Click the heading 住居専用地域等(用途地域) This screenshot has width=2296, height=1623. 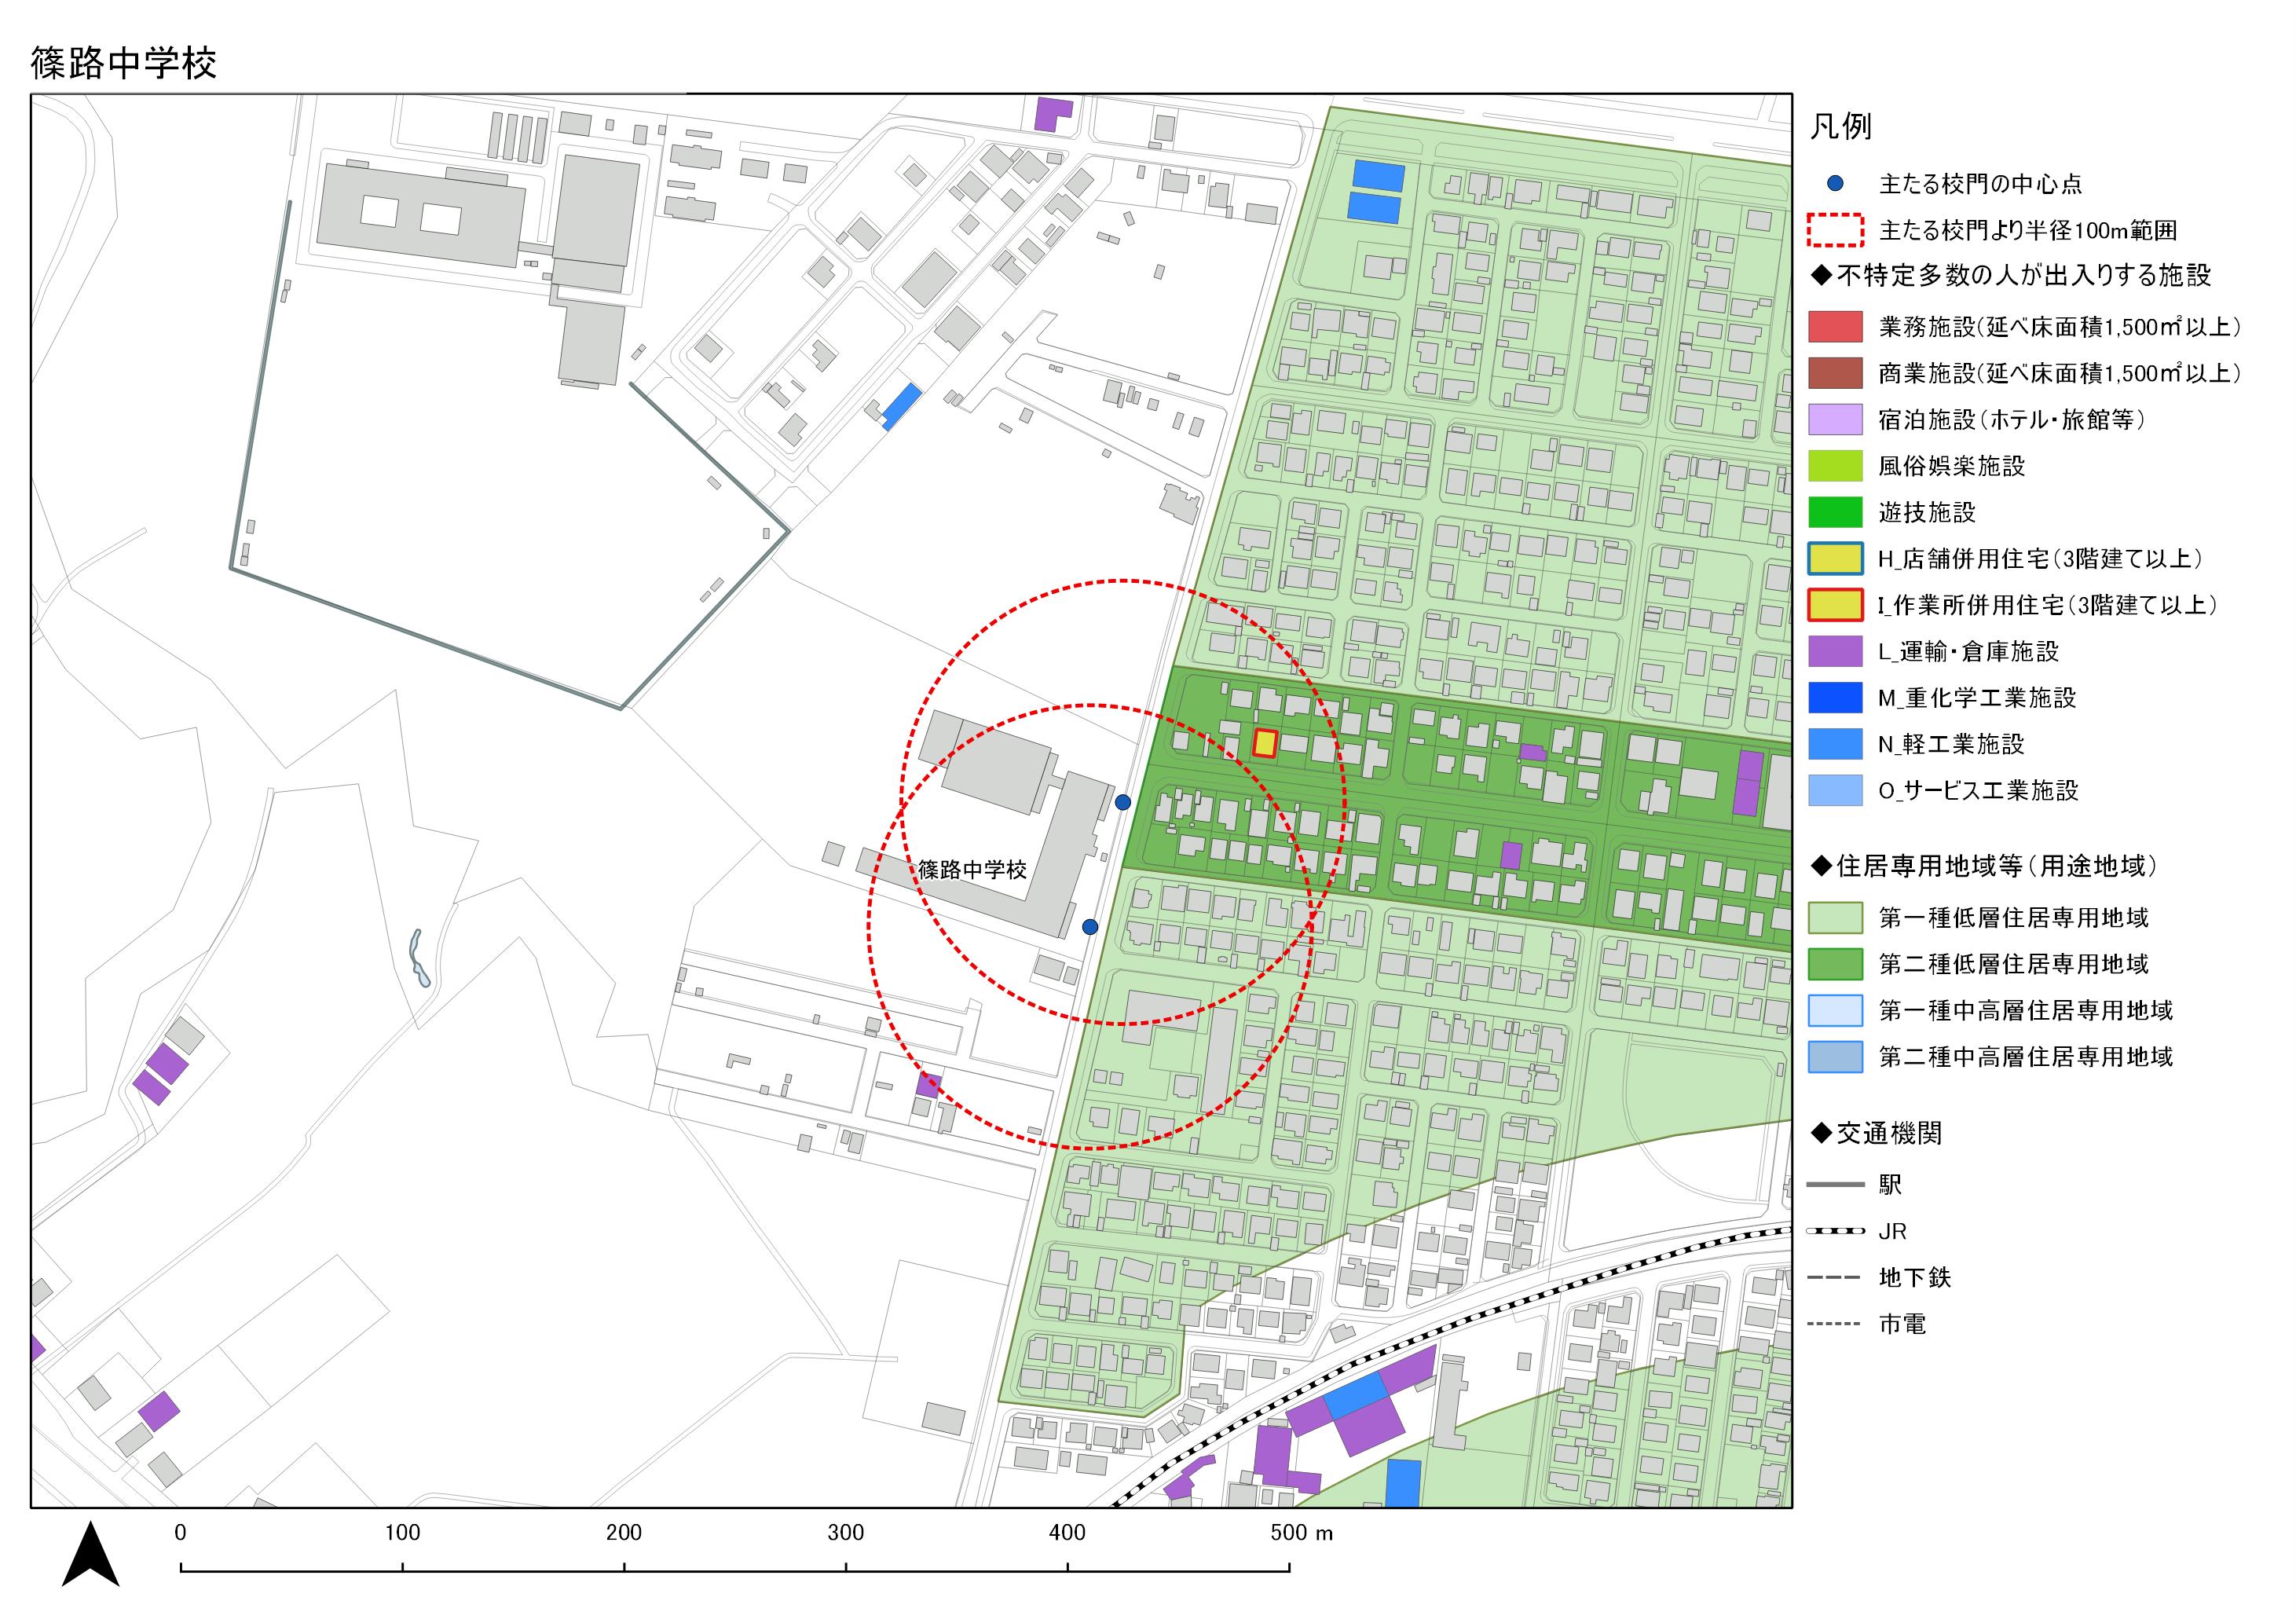[1984, 866]
